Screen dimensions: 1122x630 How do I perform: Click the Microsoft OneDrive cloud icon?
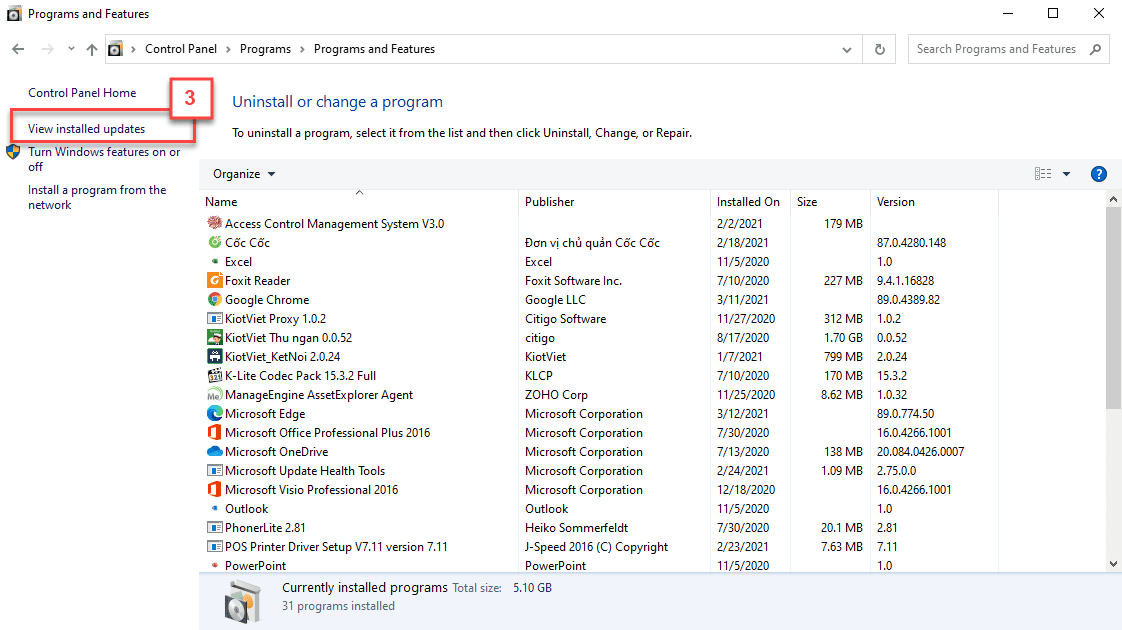point(214,452)
